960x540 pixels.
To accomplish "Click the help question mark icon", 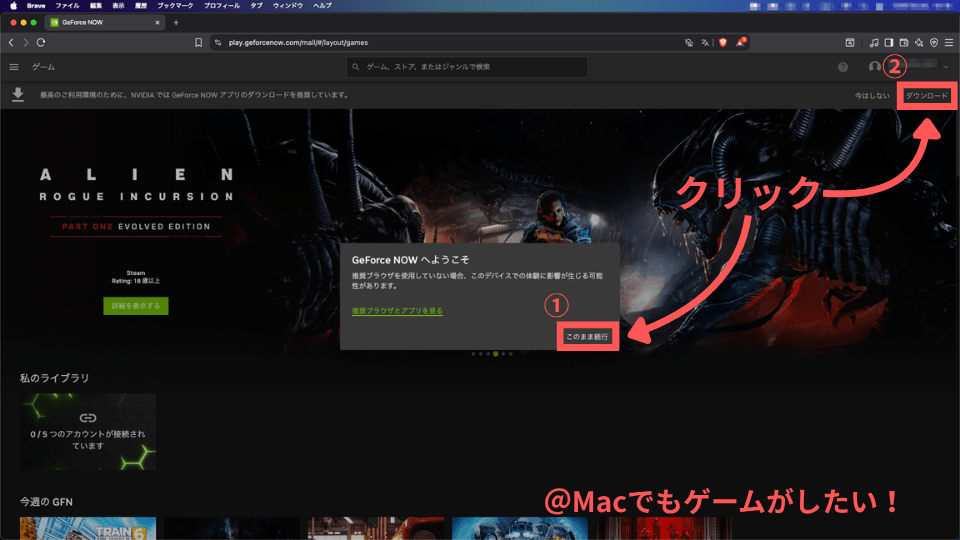I will pyautogui.click(x=842, y=67).
